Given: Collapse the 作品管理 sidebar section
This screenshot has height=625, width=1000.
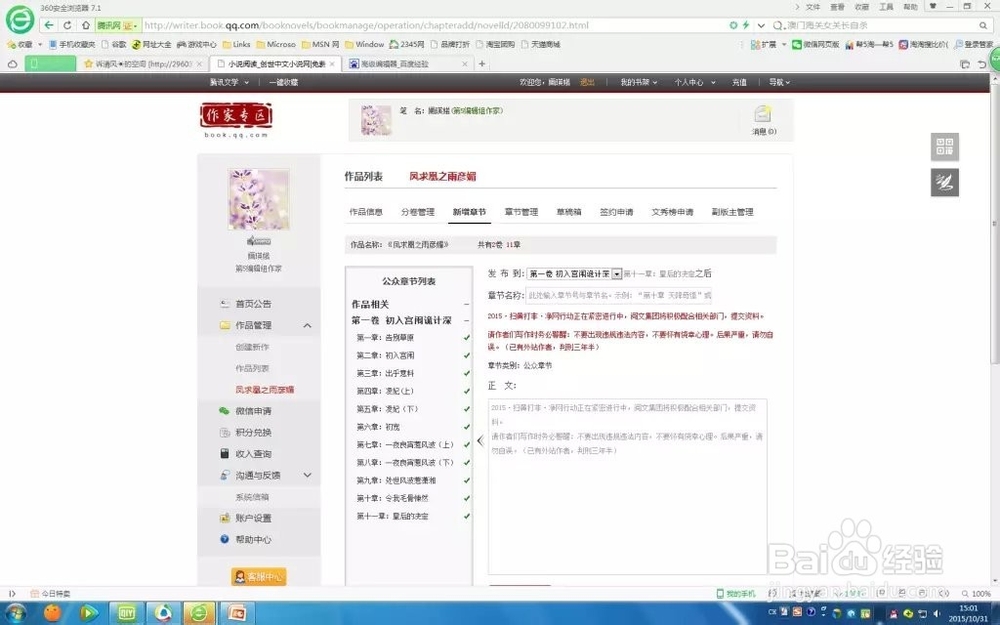Looking at the screenshot, I should click(x=307, y=324).
